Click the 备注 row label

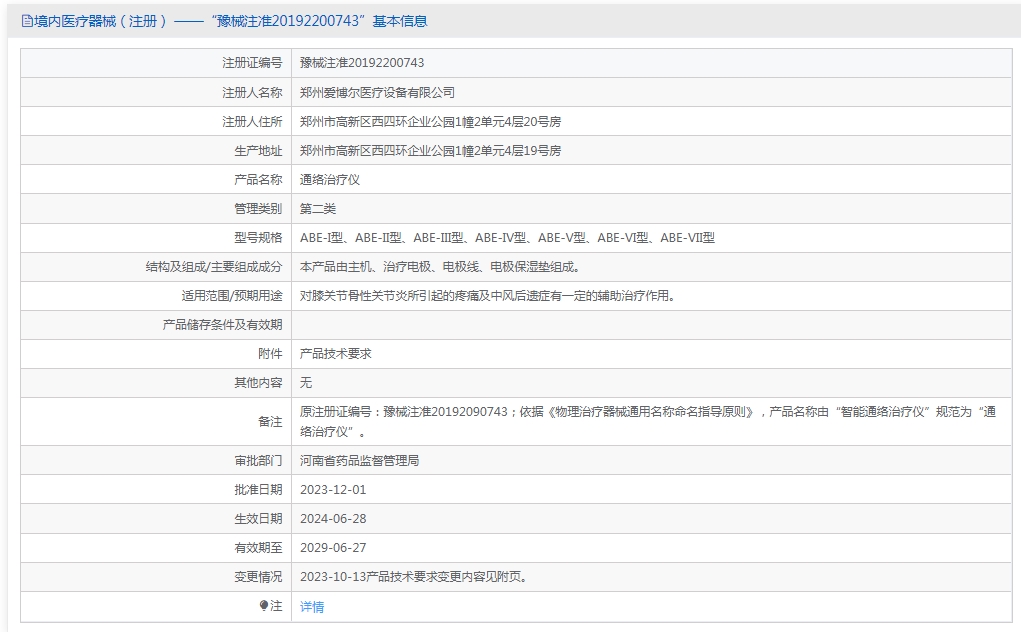(270, 422)
